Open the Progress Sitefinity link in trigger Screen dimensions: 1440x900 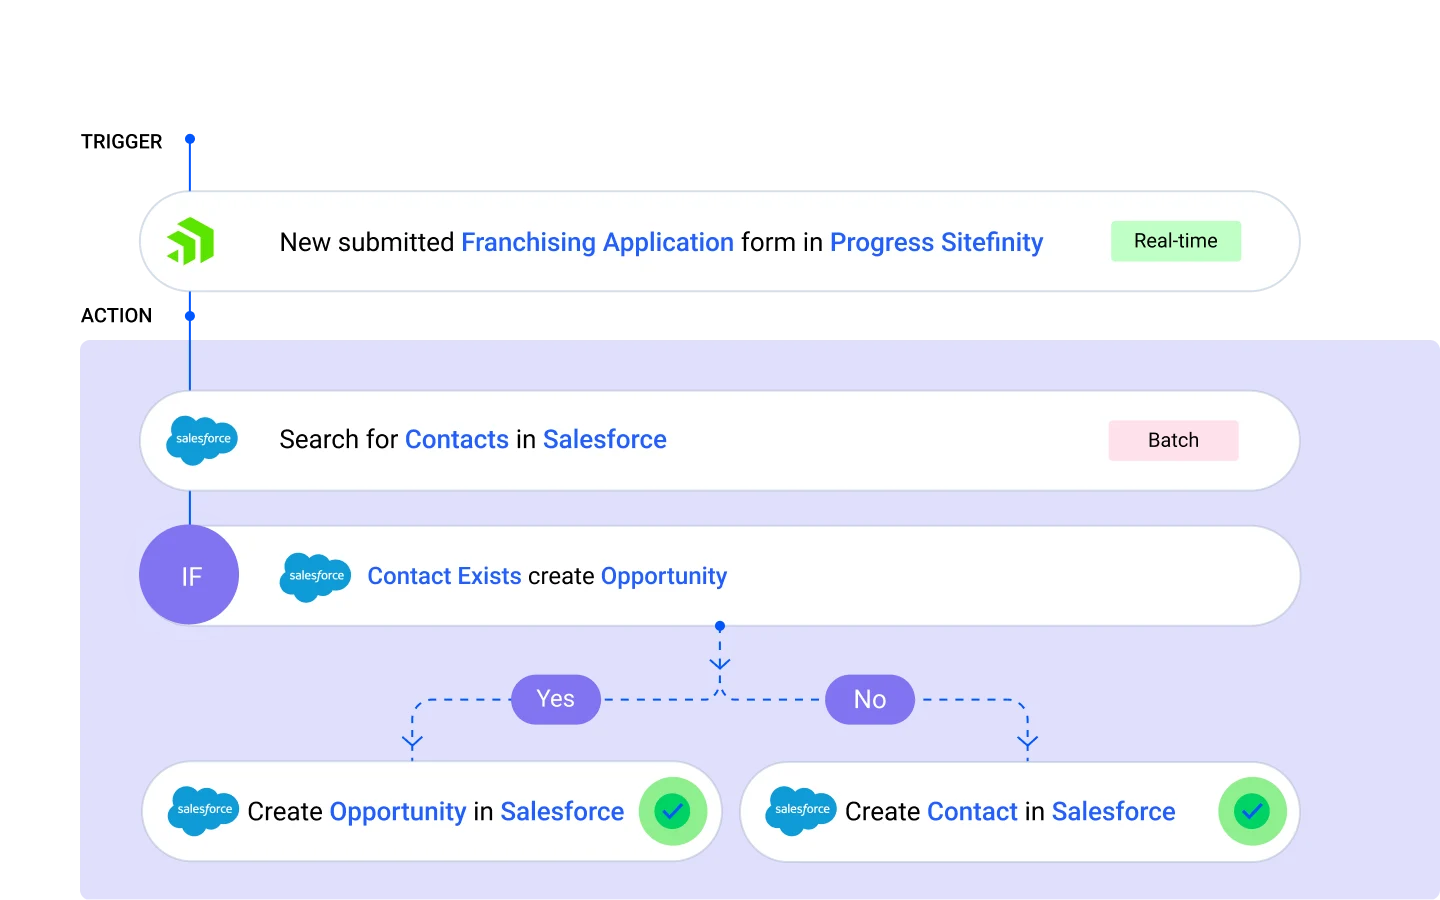tap(936, 243)
